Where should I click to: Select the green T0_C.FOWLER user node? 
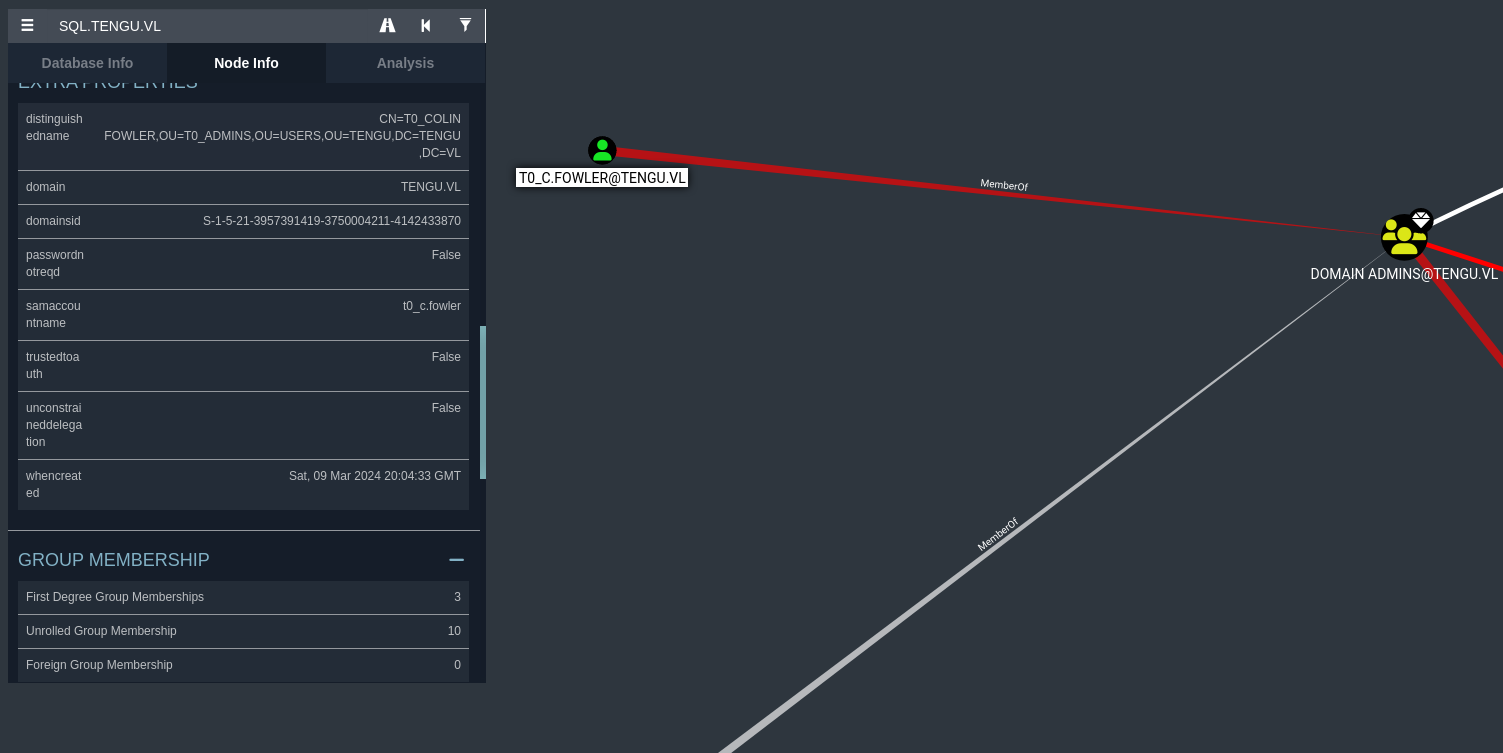coord(602,151)
